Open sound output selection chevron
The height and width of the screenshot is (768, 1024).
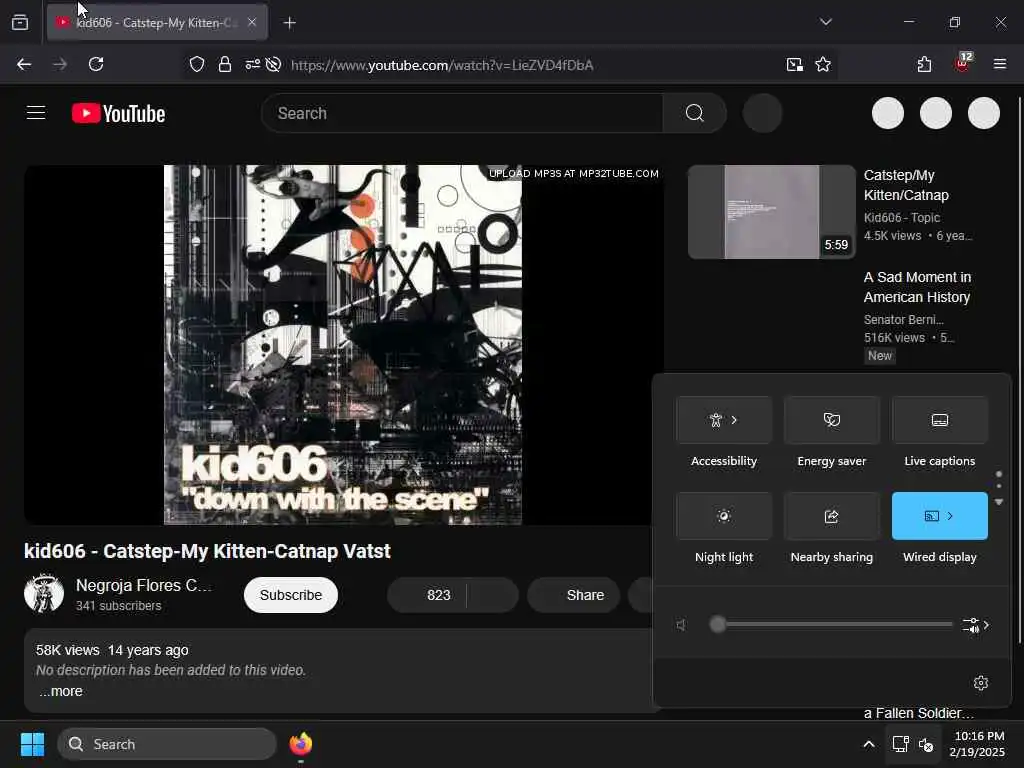(x=976, y=625)
